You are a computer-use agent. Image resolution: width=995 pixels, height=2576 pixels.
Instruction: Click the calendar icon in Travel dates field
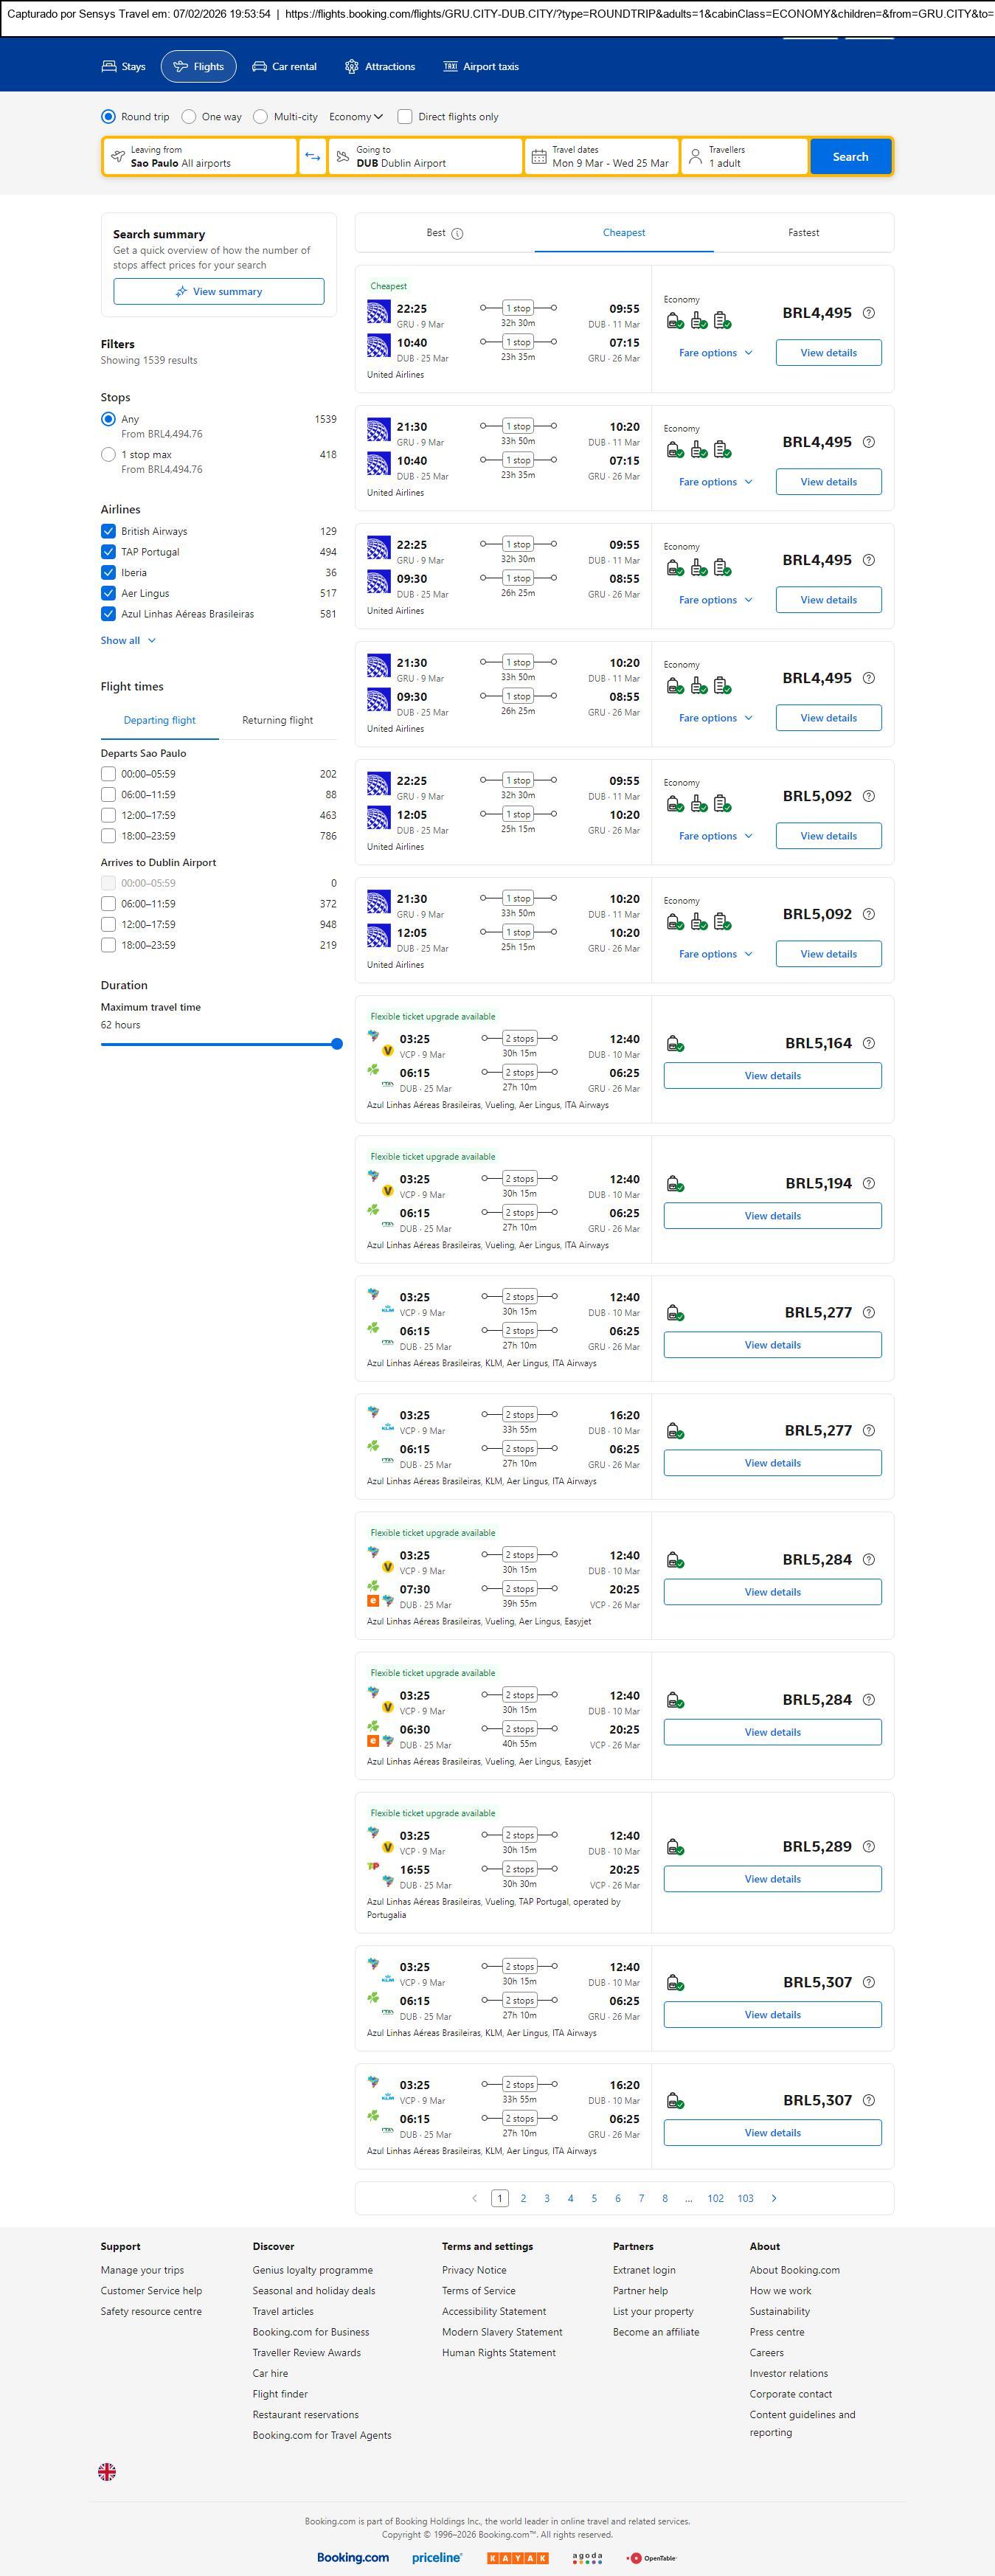(x=538, y=157)
